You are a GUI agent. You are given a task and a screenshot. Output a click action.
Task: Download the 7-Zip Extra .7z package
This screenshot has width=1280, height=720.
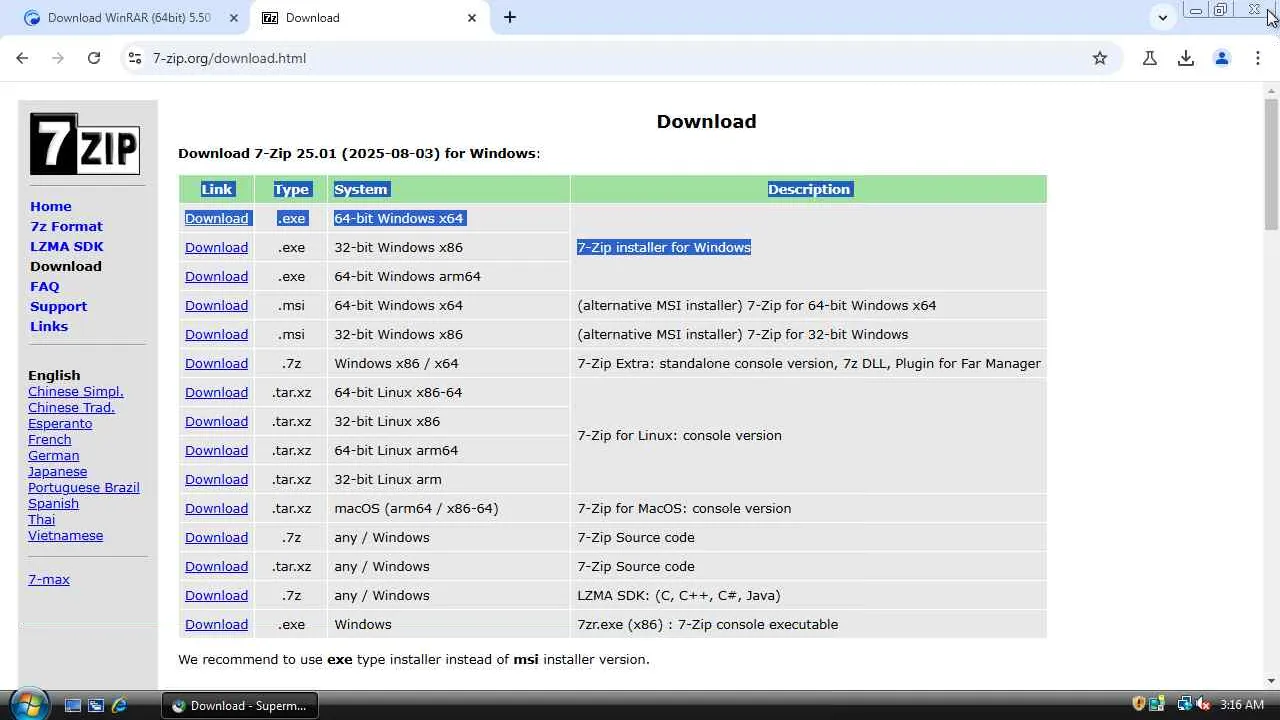216,363
